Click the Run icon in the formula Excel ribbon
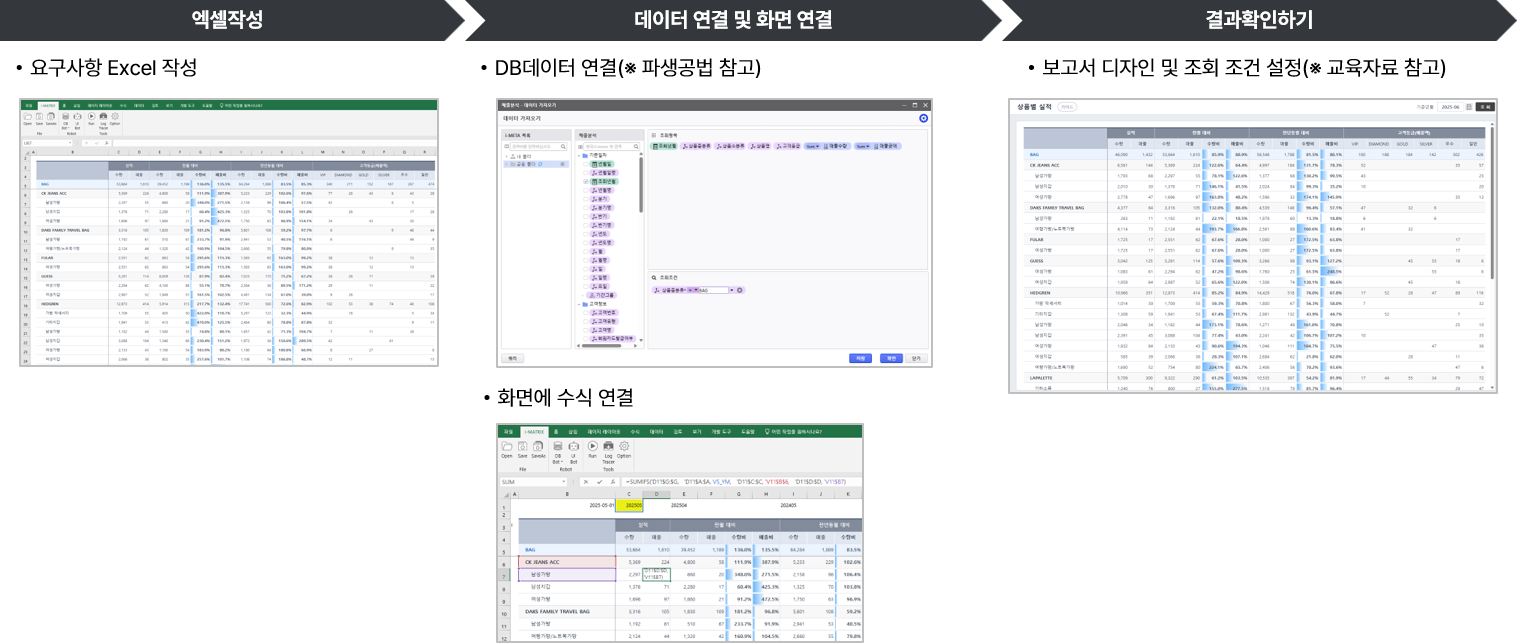 tap(591, 446)
